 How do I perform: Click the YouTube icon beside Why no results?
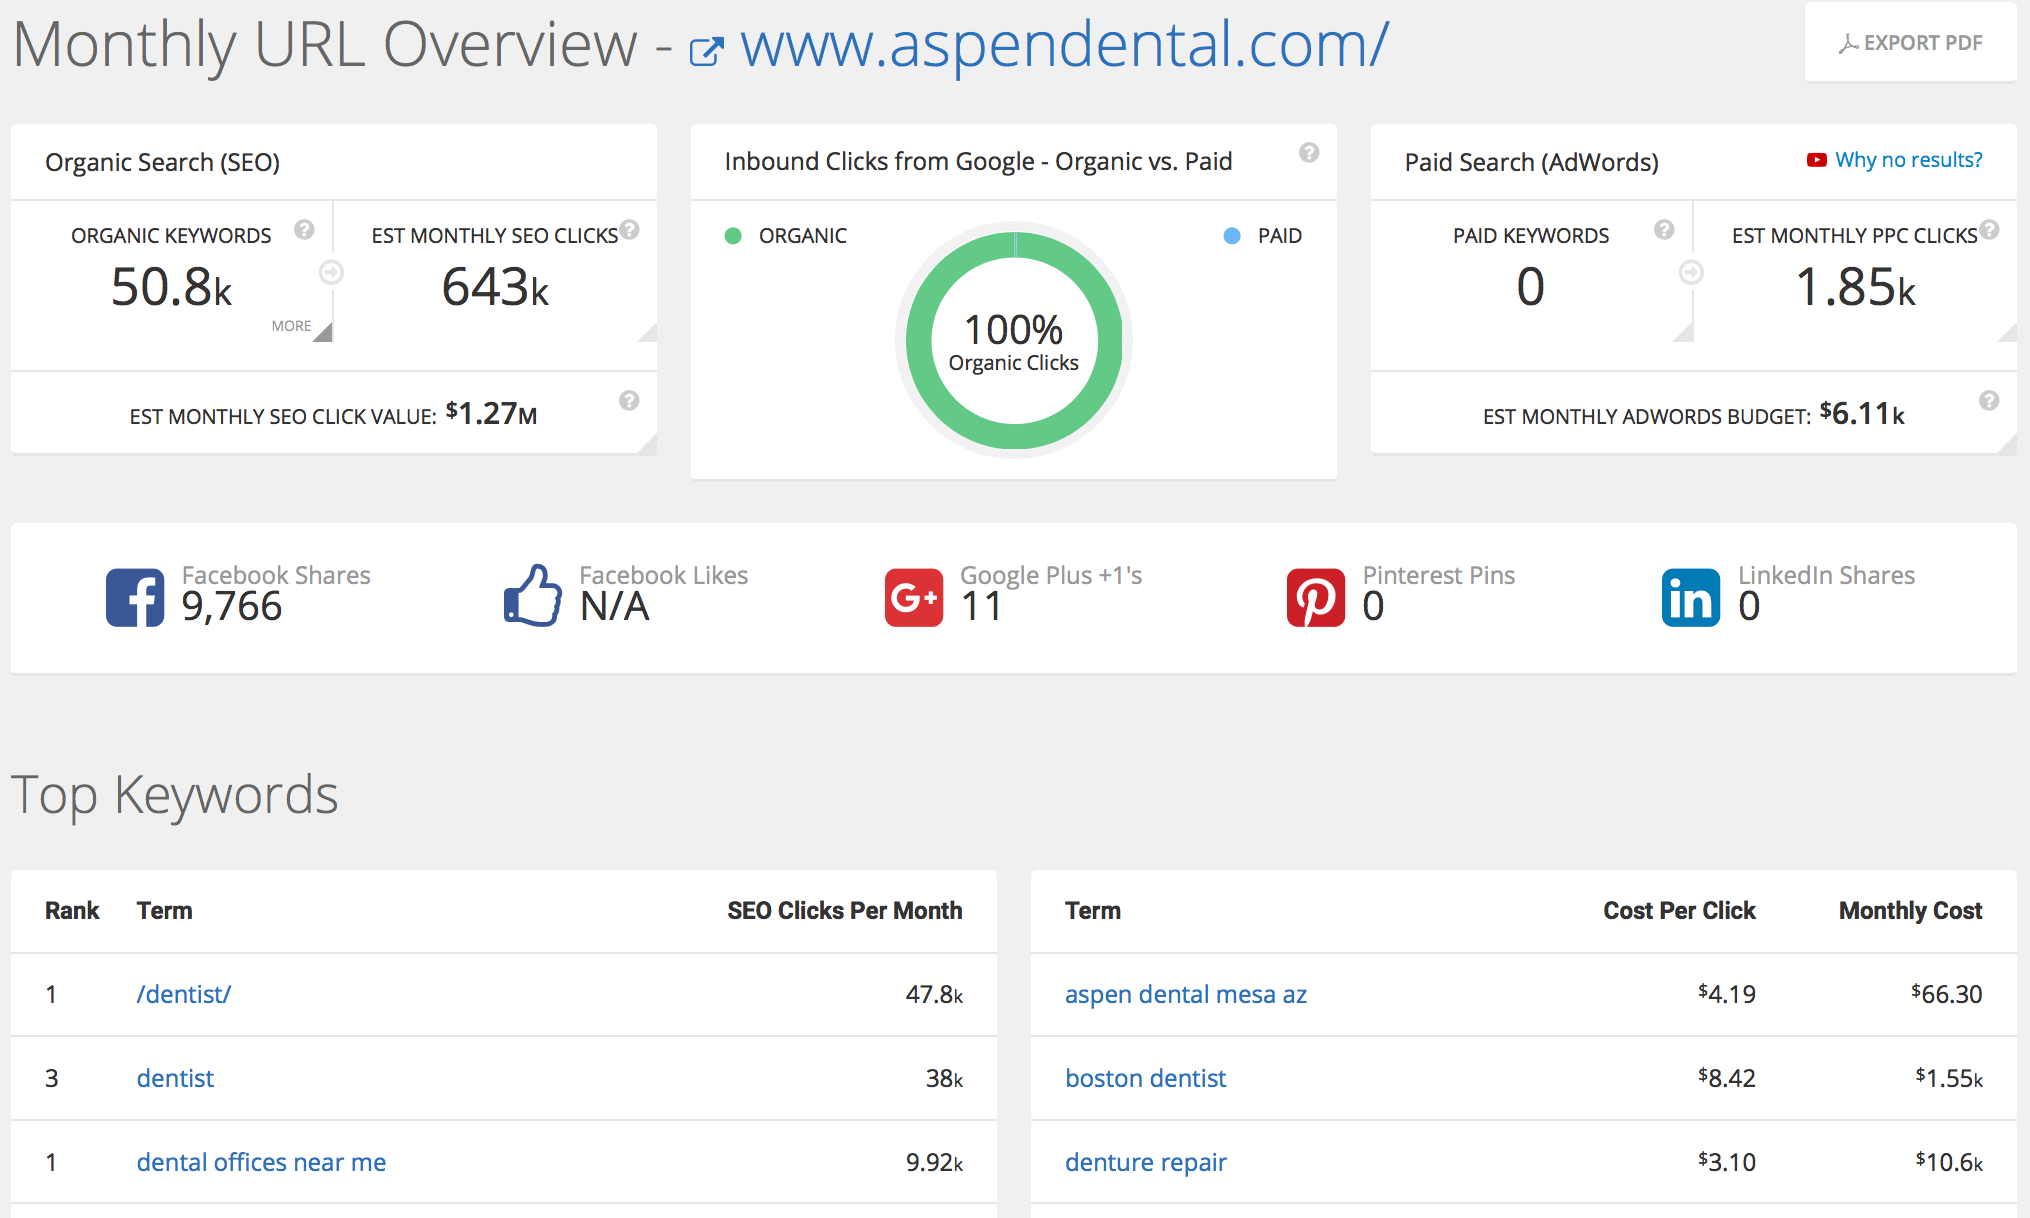(1817, 160)
